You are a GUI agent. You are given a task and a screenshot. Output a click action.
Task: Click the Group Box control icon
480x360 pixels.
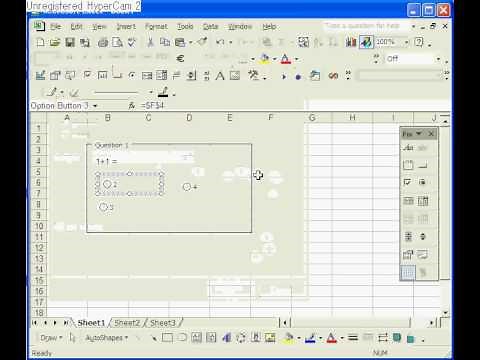pyautogui.click(x=408, y=165)
